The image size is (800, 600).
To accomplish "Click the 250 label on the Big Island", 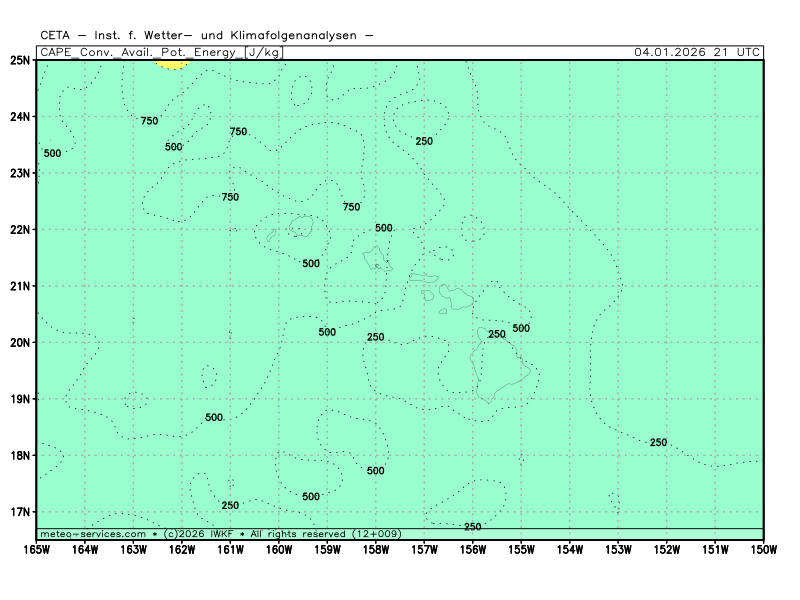I will pyautogui.click(x=497, y=334).
